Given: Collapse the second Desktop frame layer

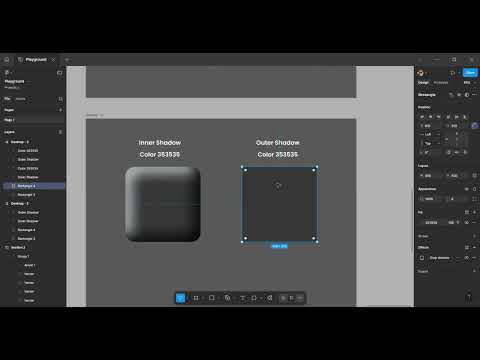Looking at the screenshot, I should point(7,203).
